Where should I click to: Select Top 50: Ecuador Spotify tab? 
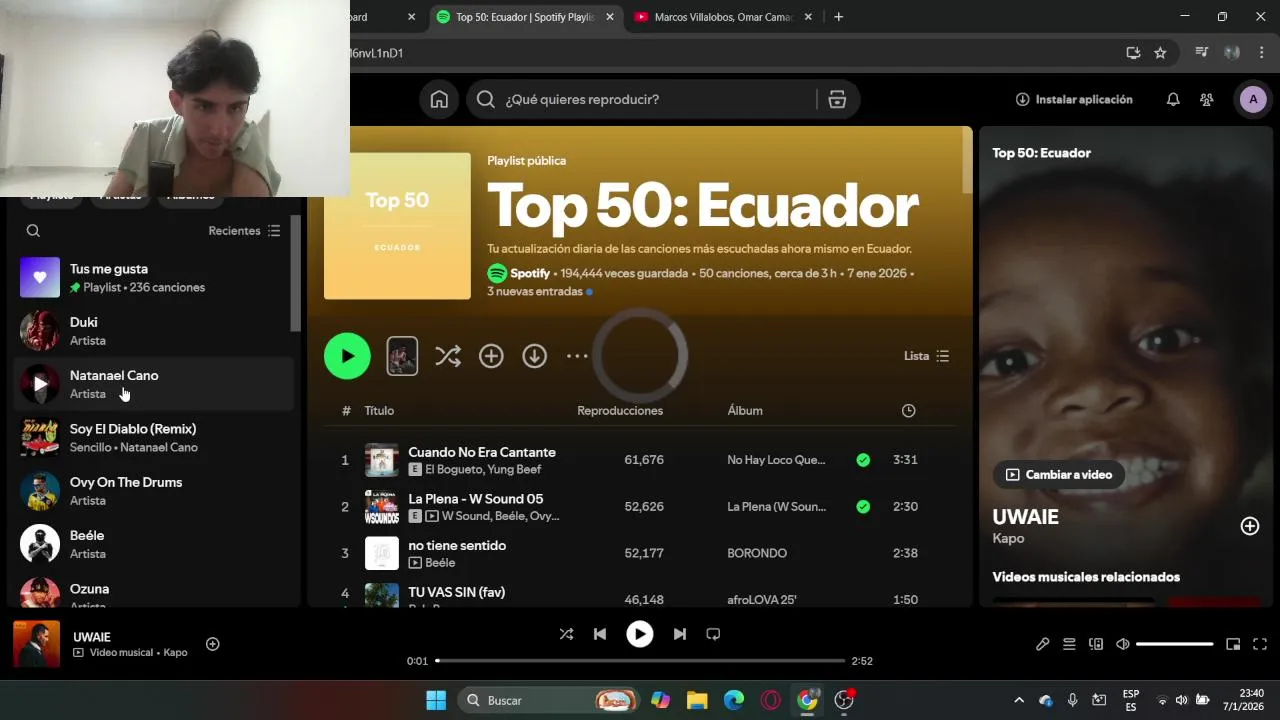click(525, 17)
